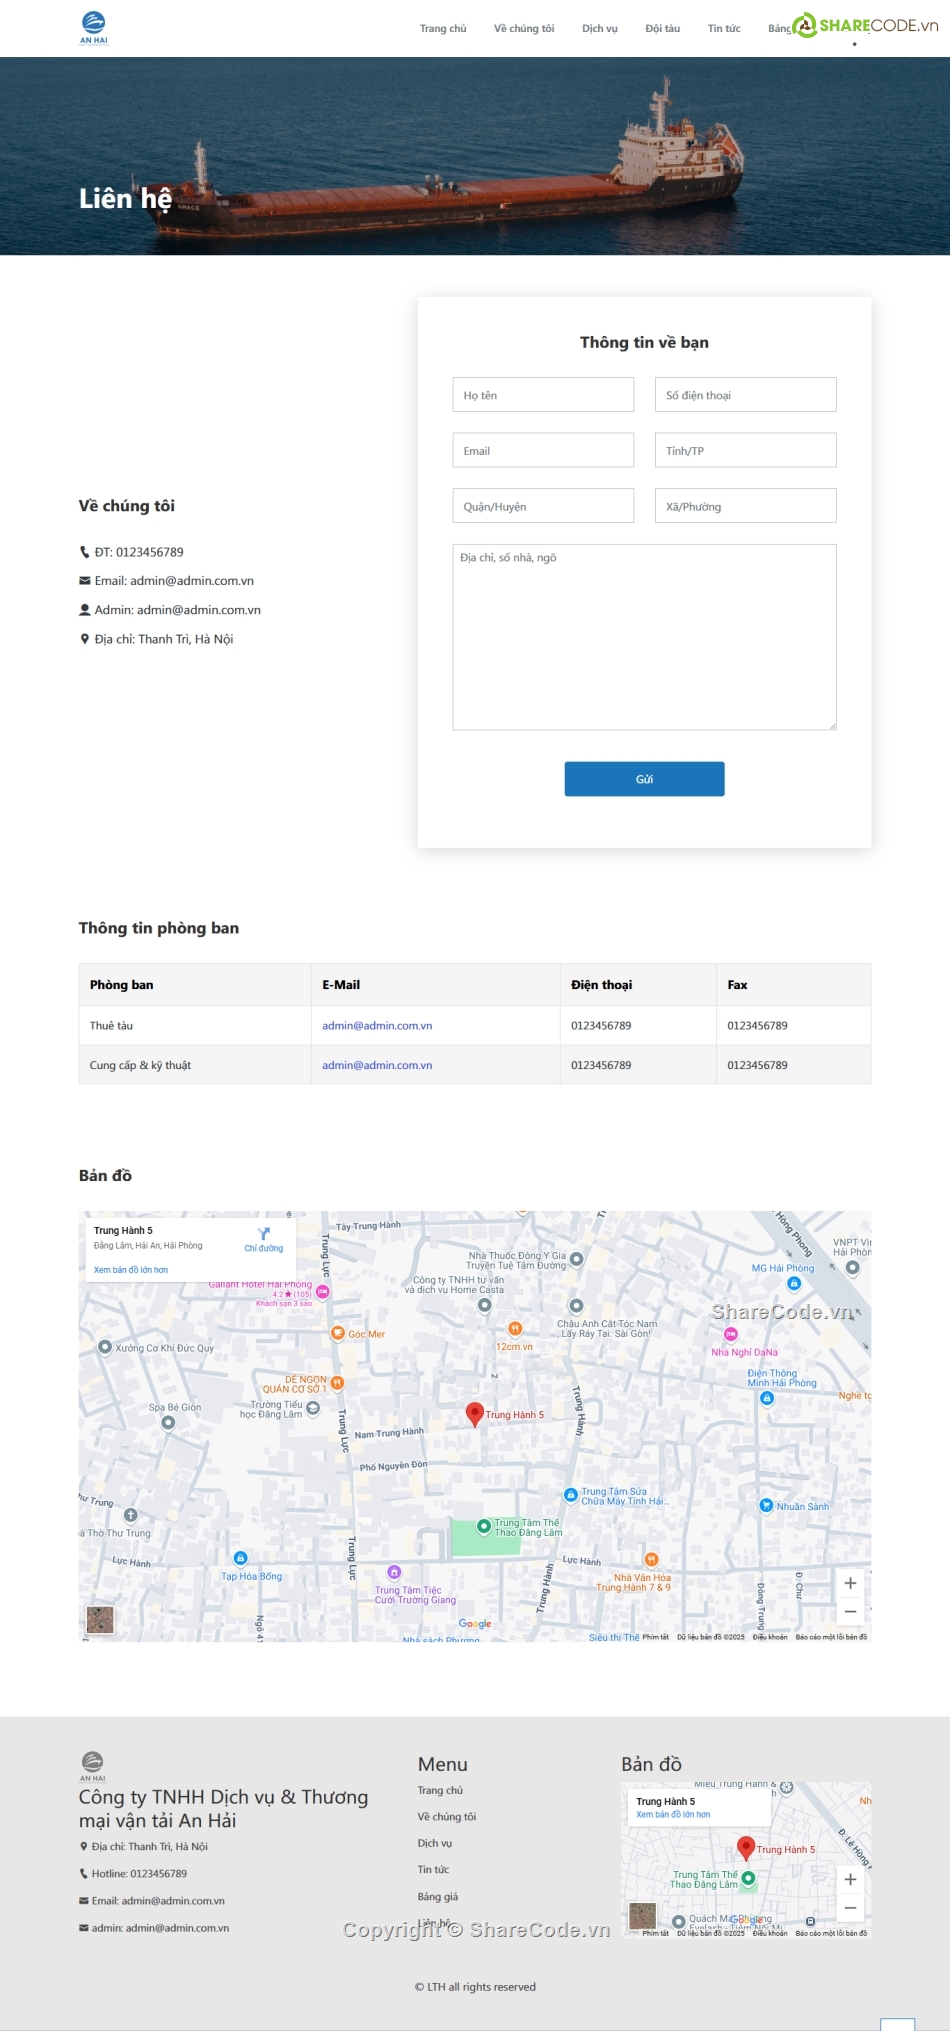Viewport: 950px width, 2031px height.
Task: Click envelope icon next to Email: admin@admin.com.vn
Action: pos(85,581)
